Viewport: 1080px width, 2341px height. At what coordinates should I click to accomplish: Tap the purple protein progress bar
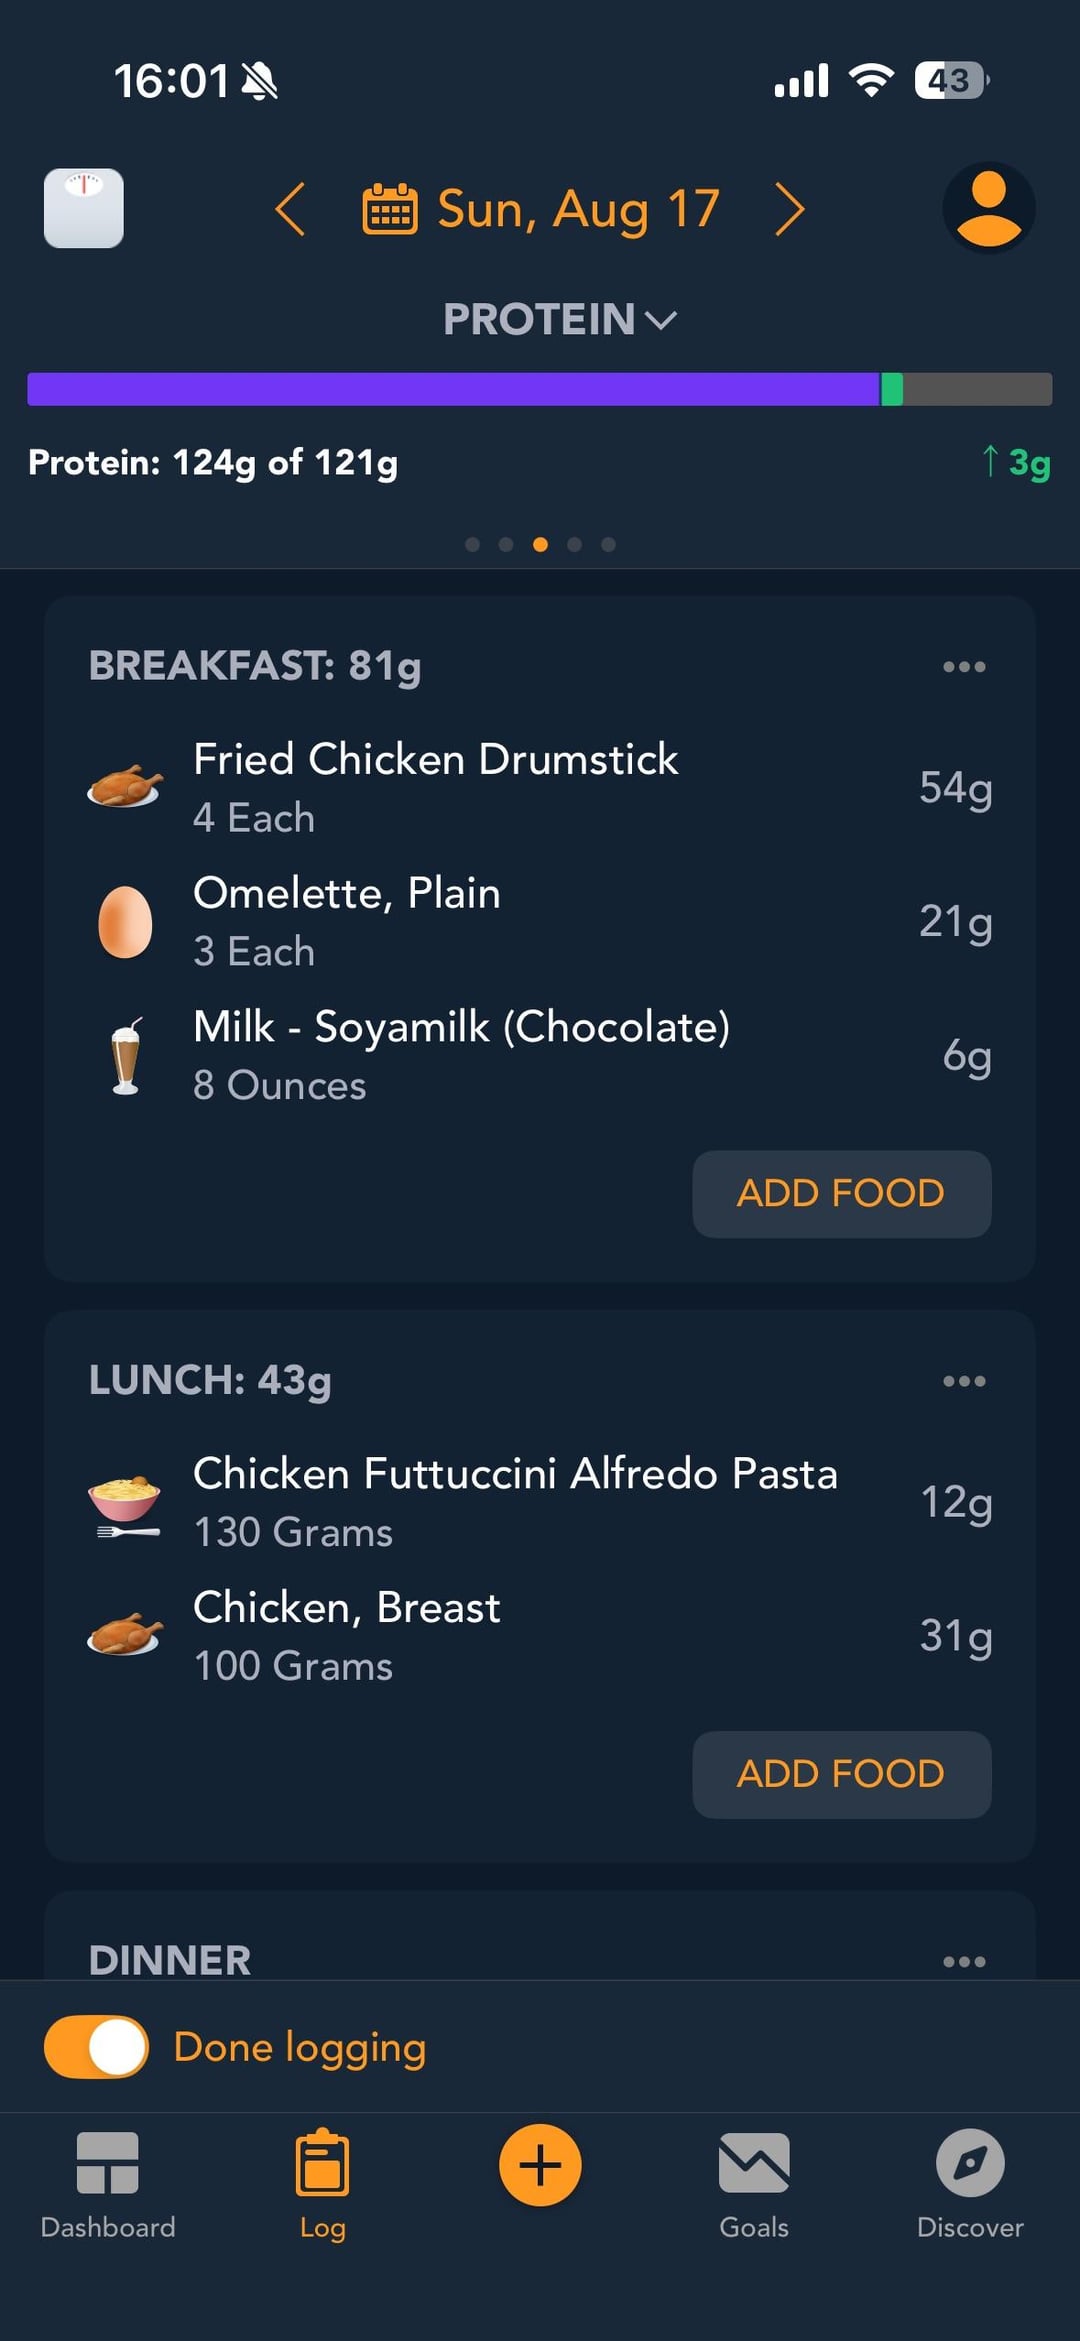(x=453, y=389)
